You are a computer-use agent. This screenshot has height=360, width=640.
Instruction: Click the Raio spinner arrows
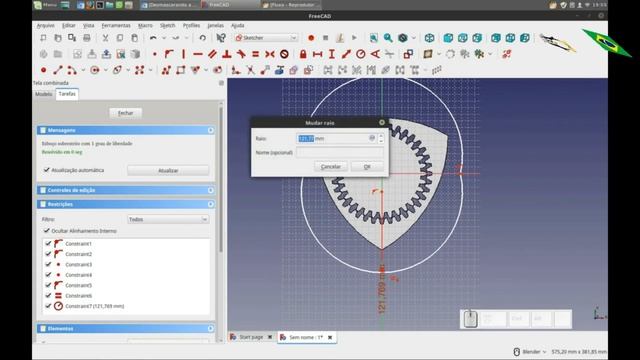click(381, 139)
